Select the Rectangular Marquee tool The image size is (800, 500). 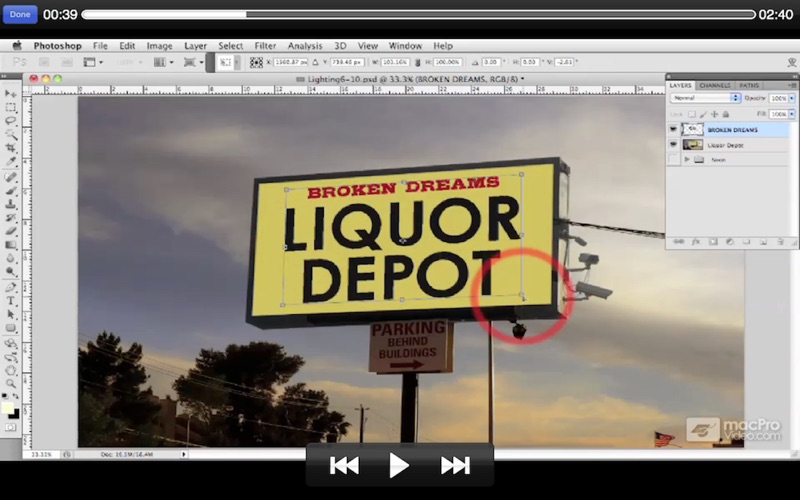[10, 108]
